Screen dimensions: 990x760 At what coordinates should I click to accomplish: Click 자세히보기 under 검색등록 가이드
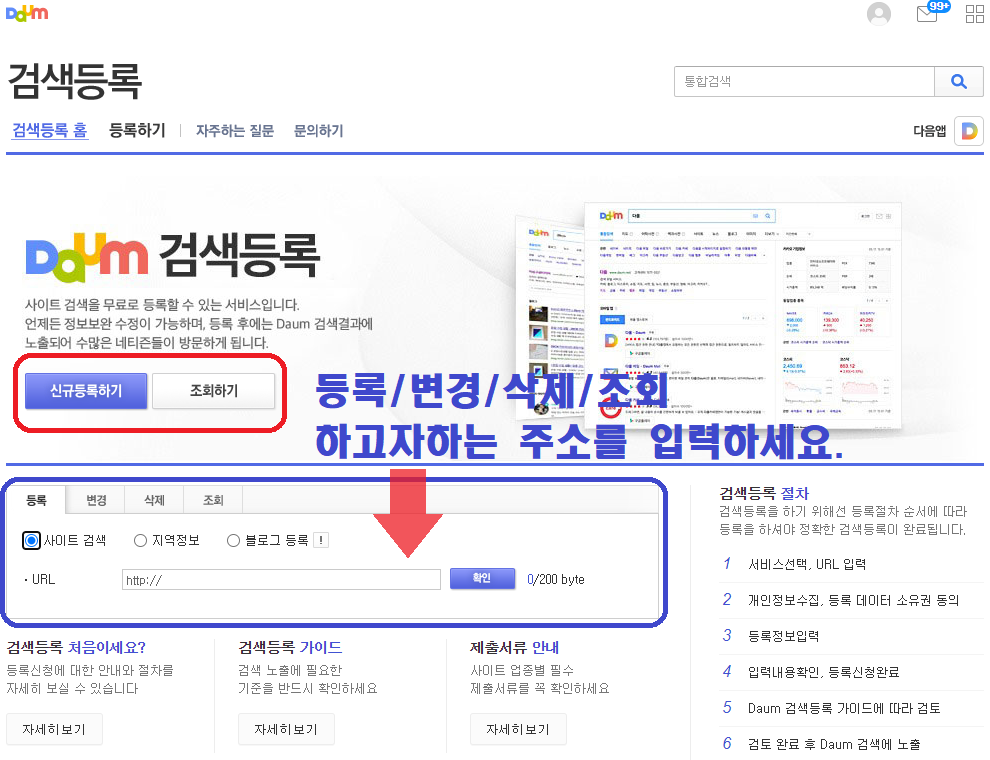point(286,729)
